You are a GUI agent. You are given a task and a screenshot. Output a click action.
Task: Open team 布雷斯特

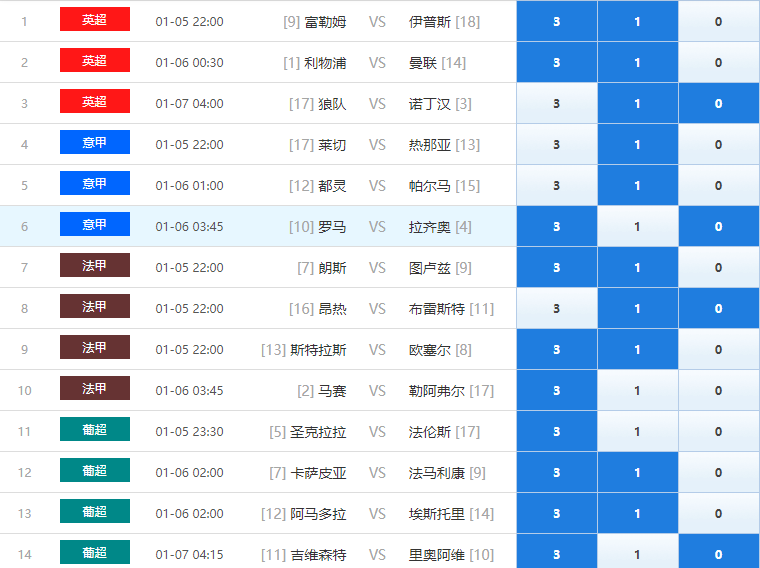437,309
